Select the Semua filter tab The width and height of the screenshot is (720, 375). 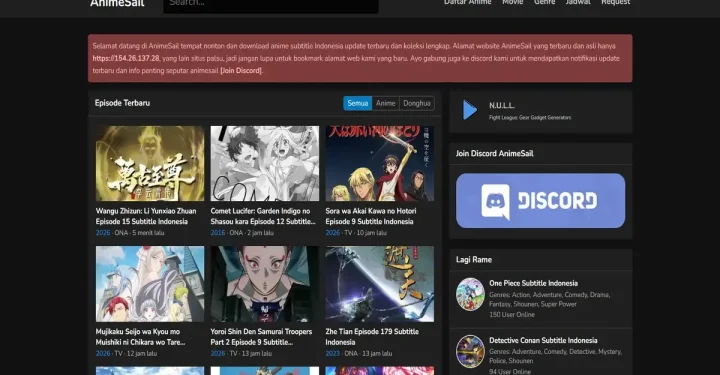pos(358,103)
